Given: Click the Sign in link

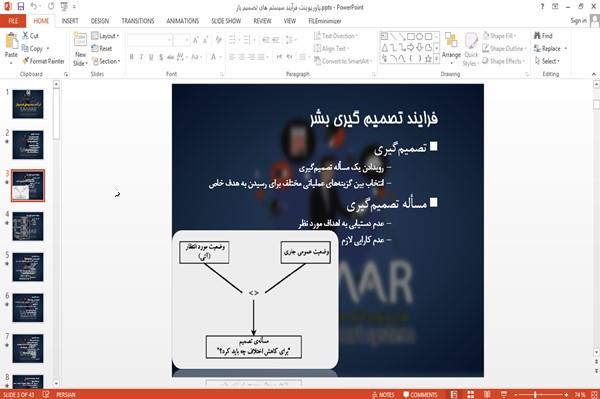Looking at the screenshot, I should coord(578,21).
